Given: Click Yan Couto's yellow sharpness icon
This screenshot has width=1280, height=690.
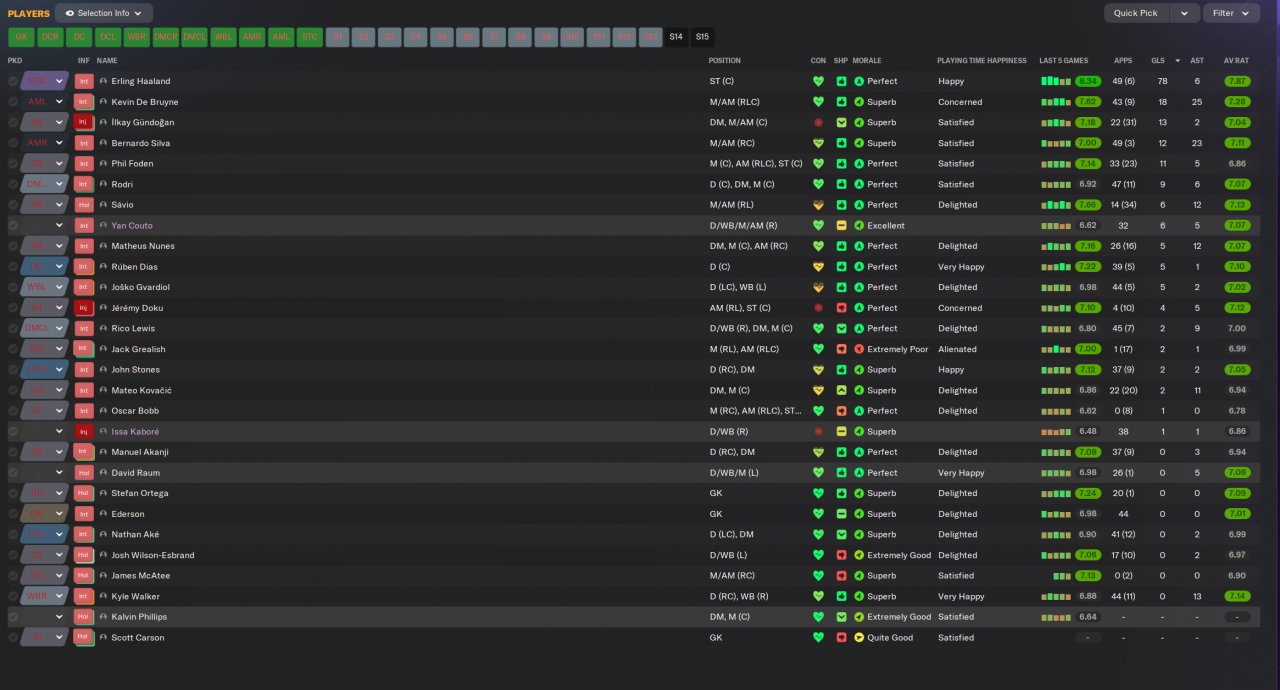Looking at the screenshot, I should pyautogui.click(x=841, y=225).
